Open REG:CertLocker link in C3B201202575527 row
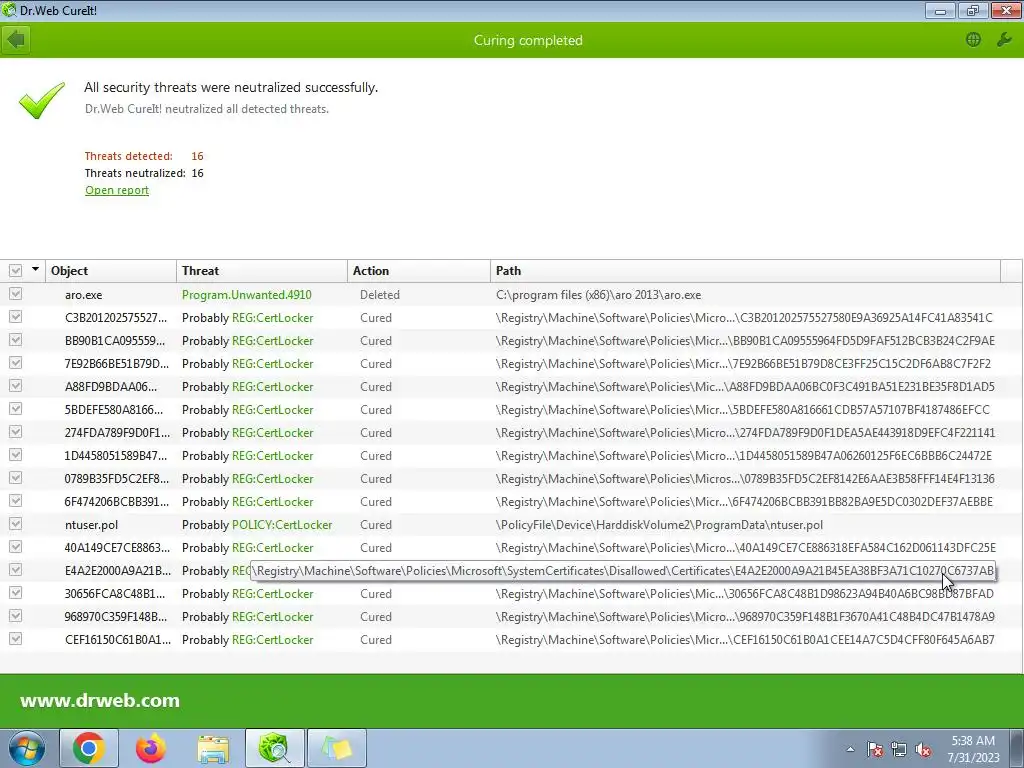1024x768 pixels. pos(272,317)
